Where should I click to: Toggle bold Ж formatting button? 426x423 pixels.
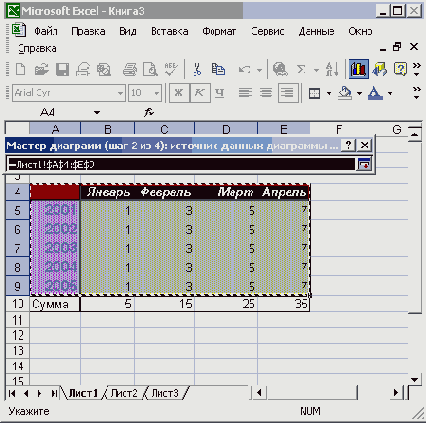[179, 93]
